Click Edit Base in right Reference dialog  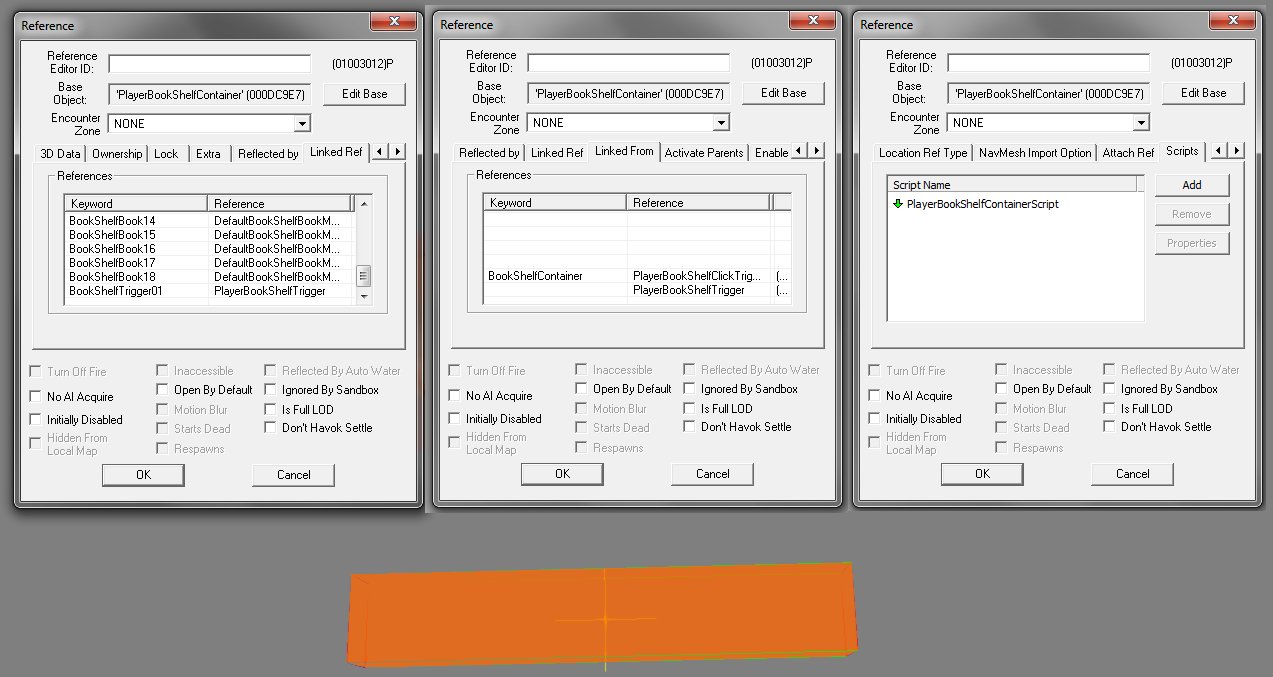1203,93
